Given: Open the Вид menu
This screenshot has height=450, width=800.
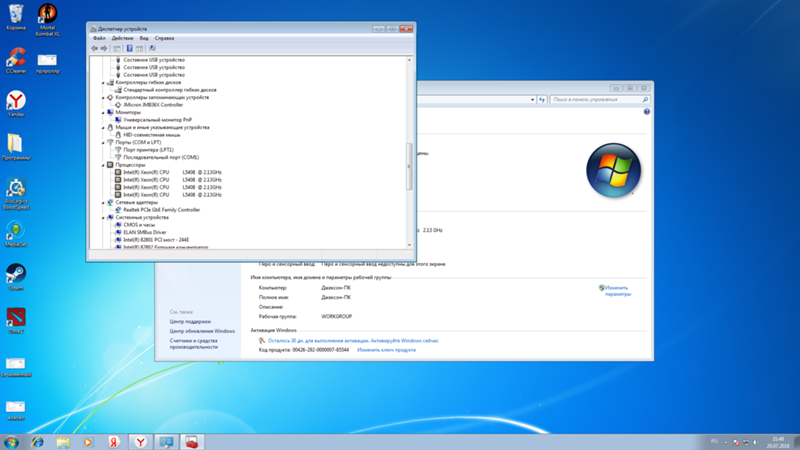Looking at the screenshot, I should coord(144,38).
